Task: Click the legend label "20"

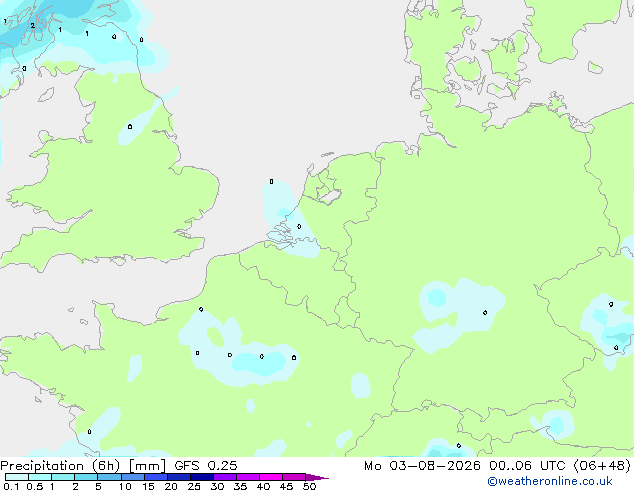Action: click(171, 486)
